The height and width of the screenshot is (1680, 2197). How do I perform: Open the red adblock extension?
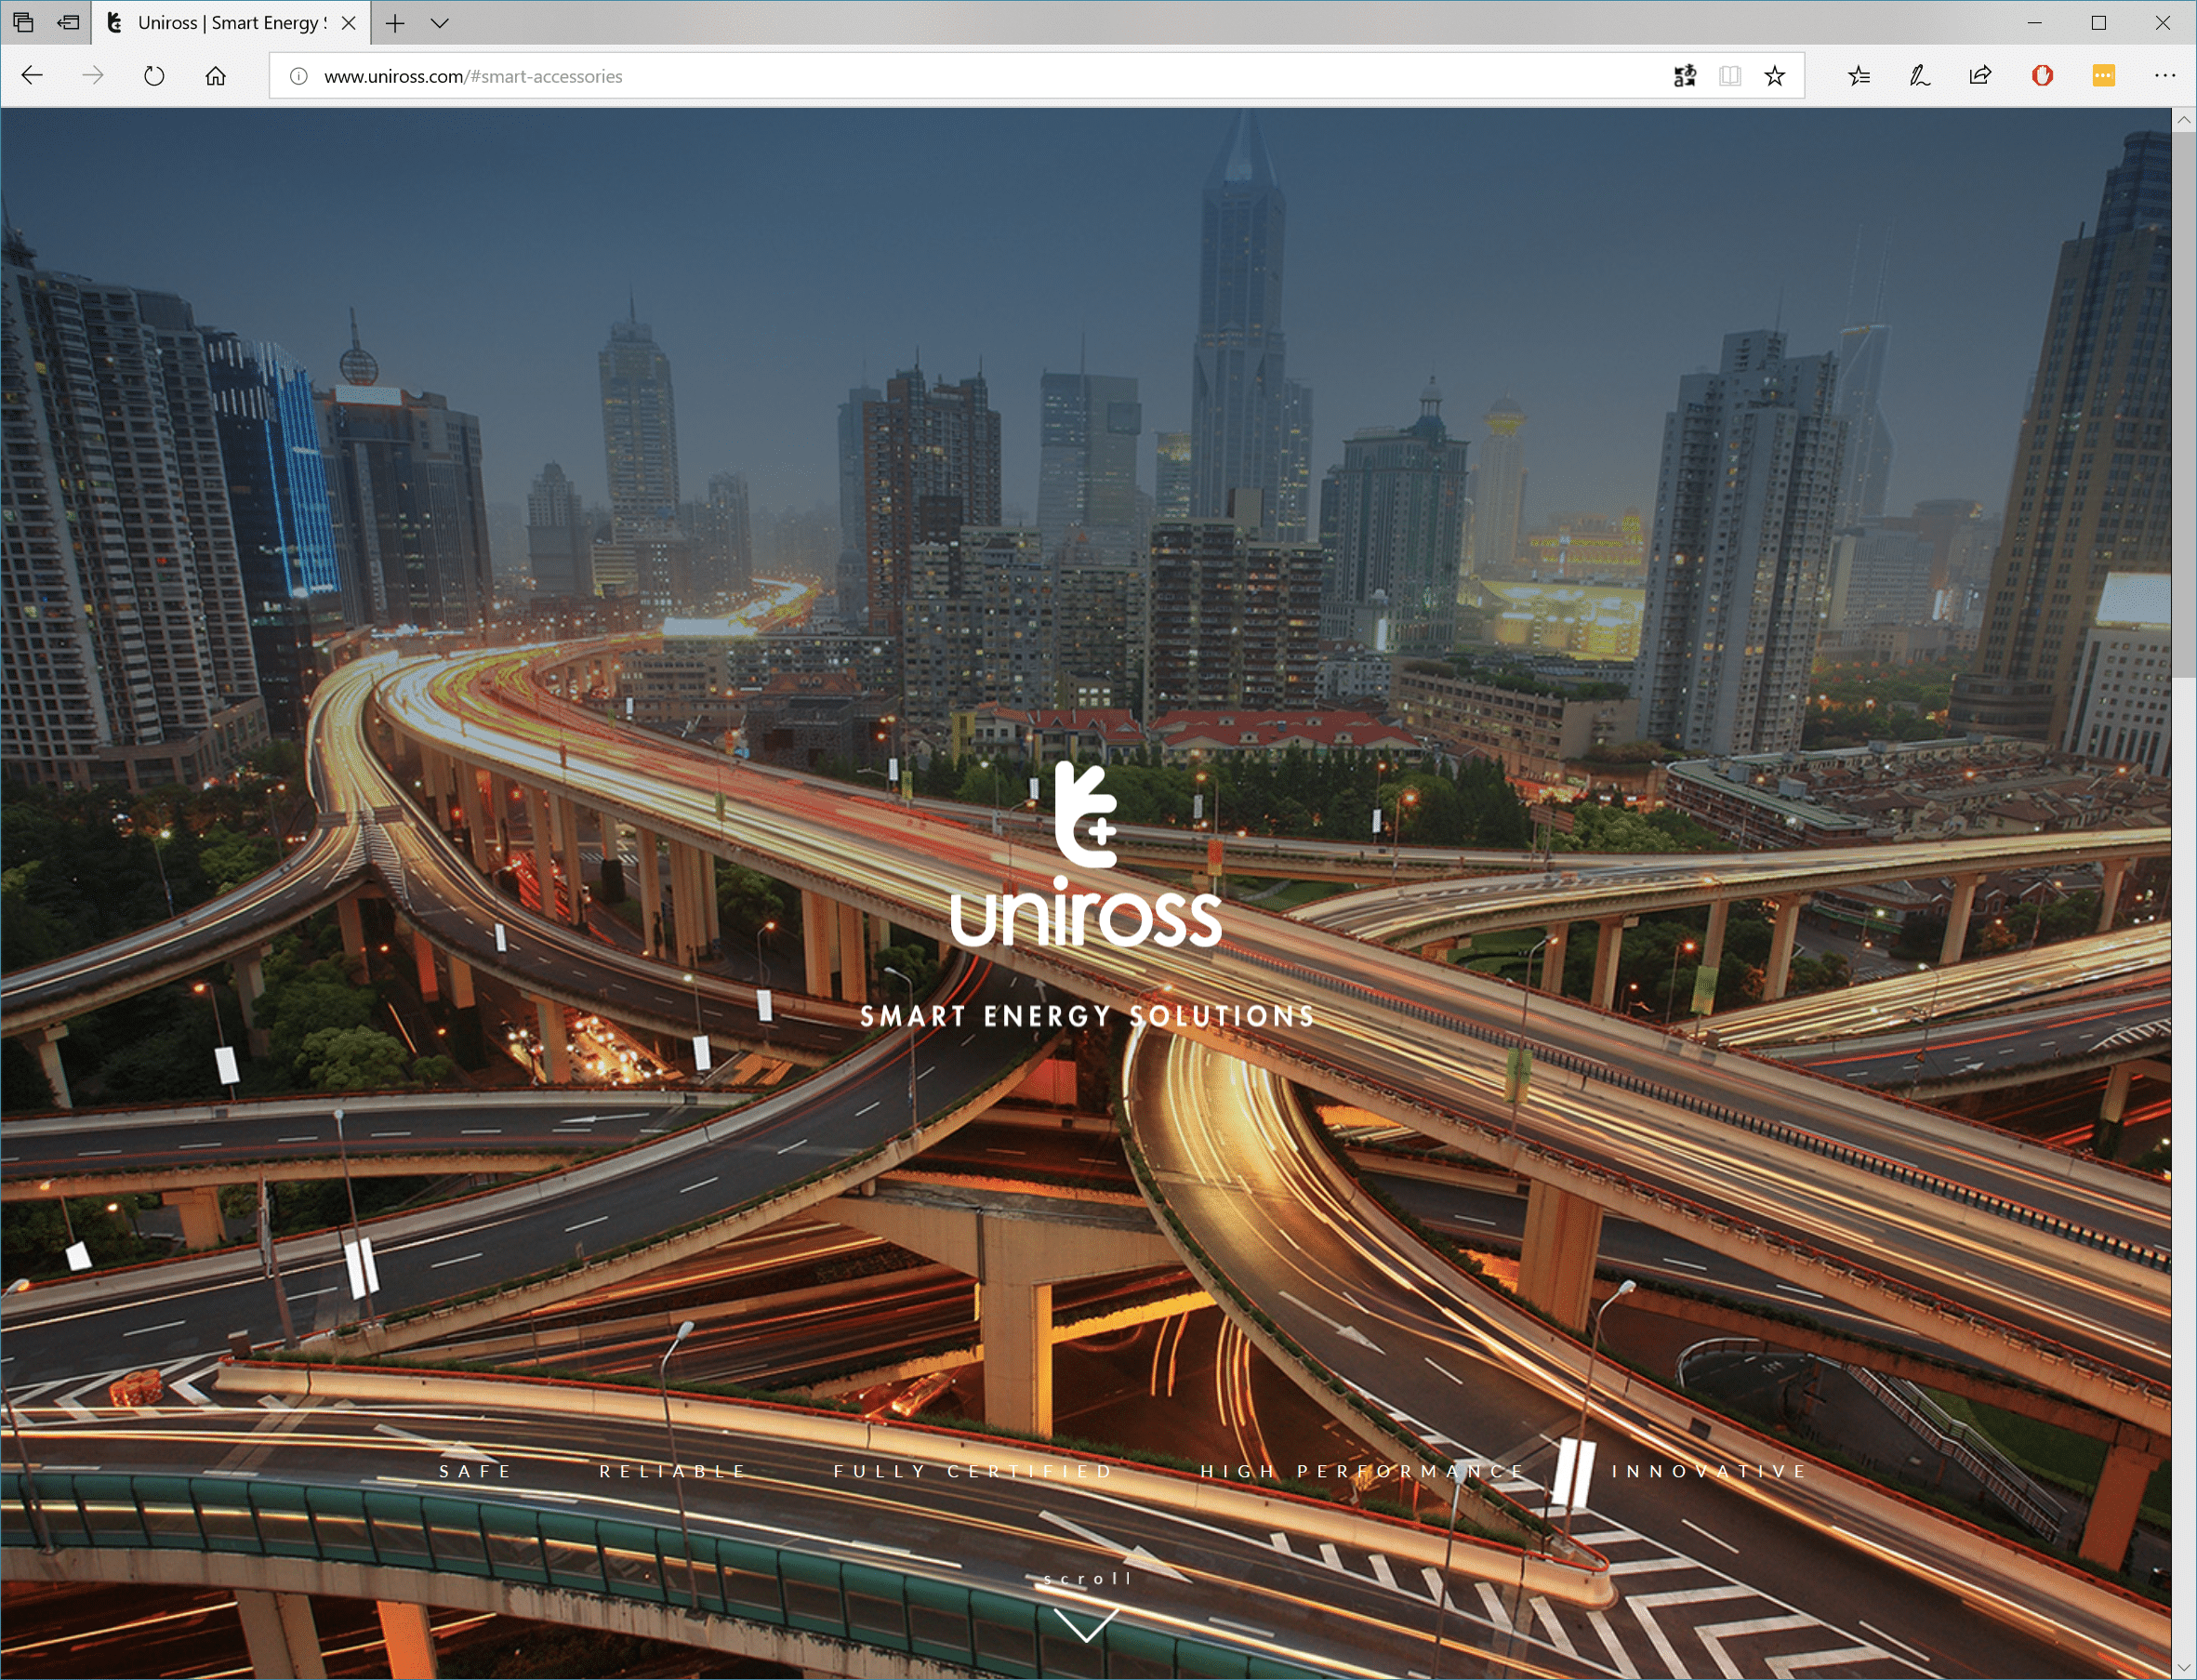[x=2042, y=76]
